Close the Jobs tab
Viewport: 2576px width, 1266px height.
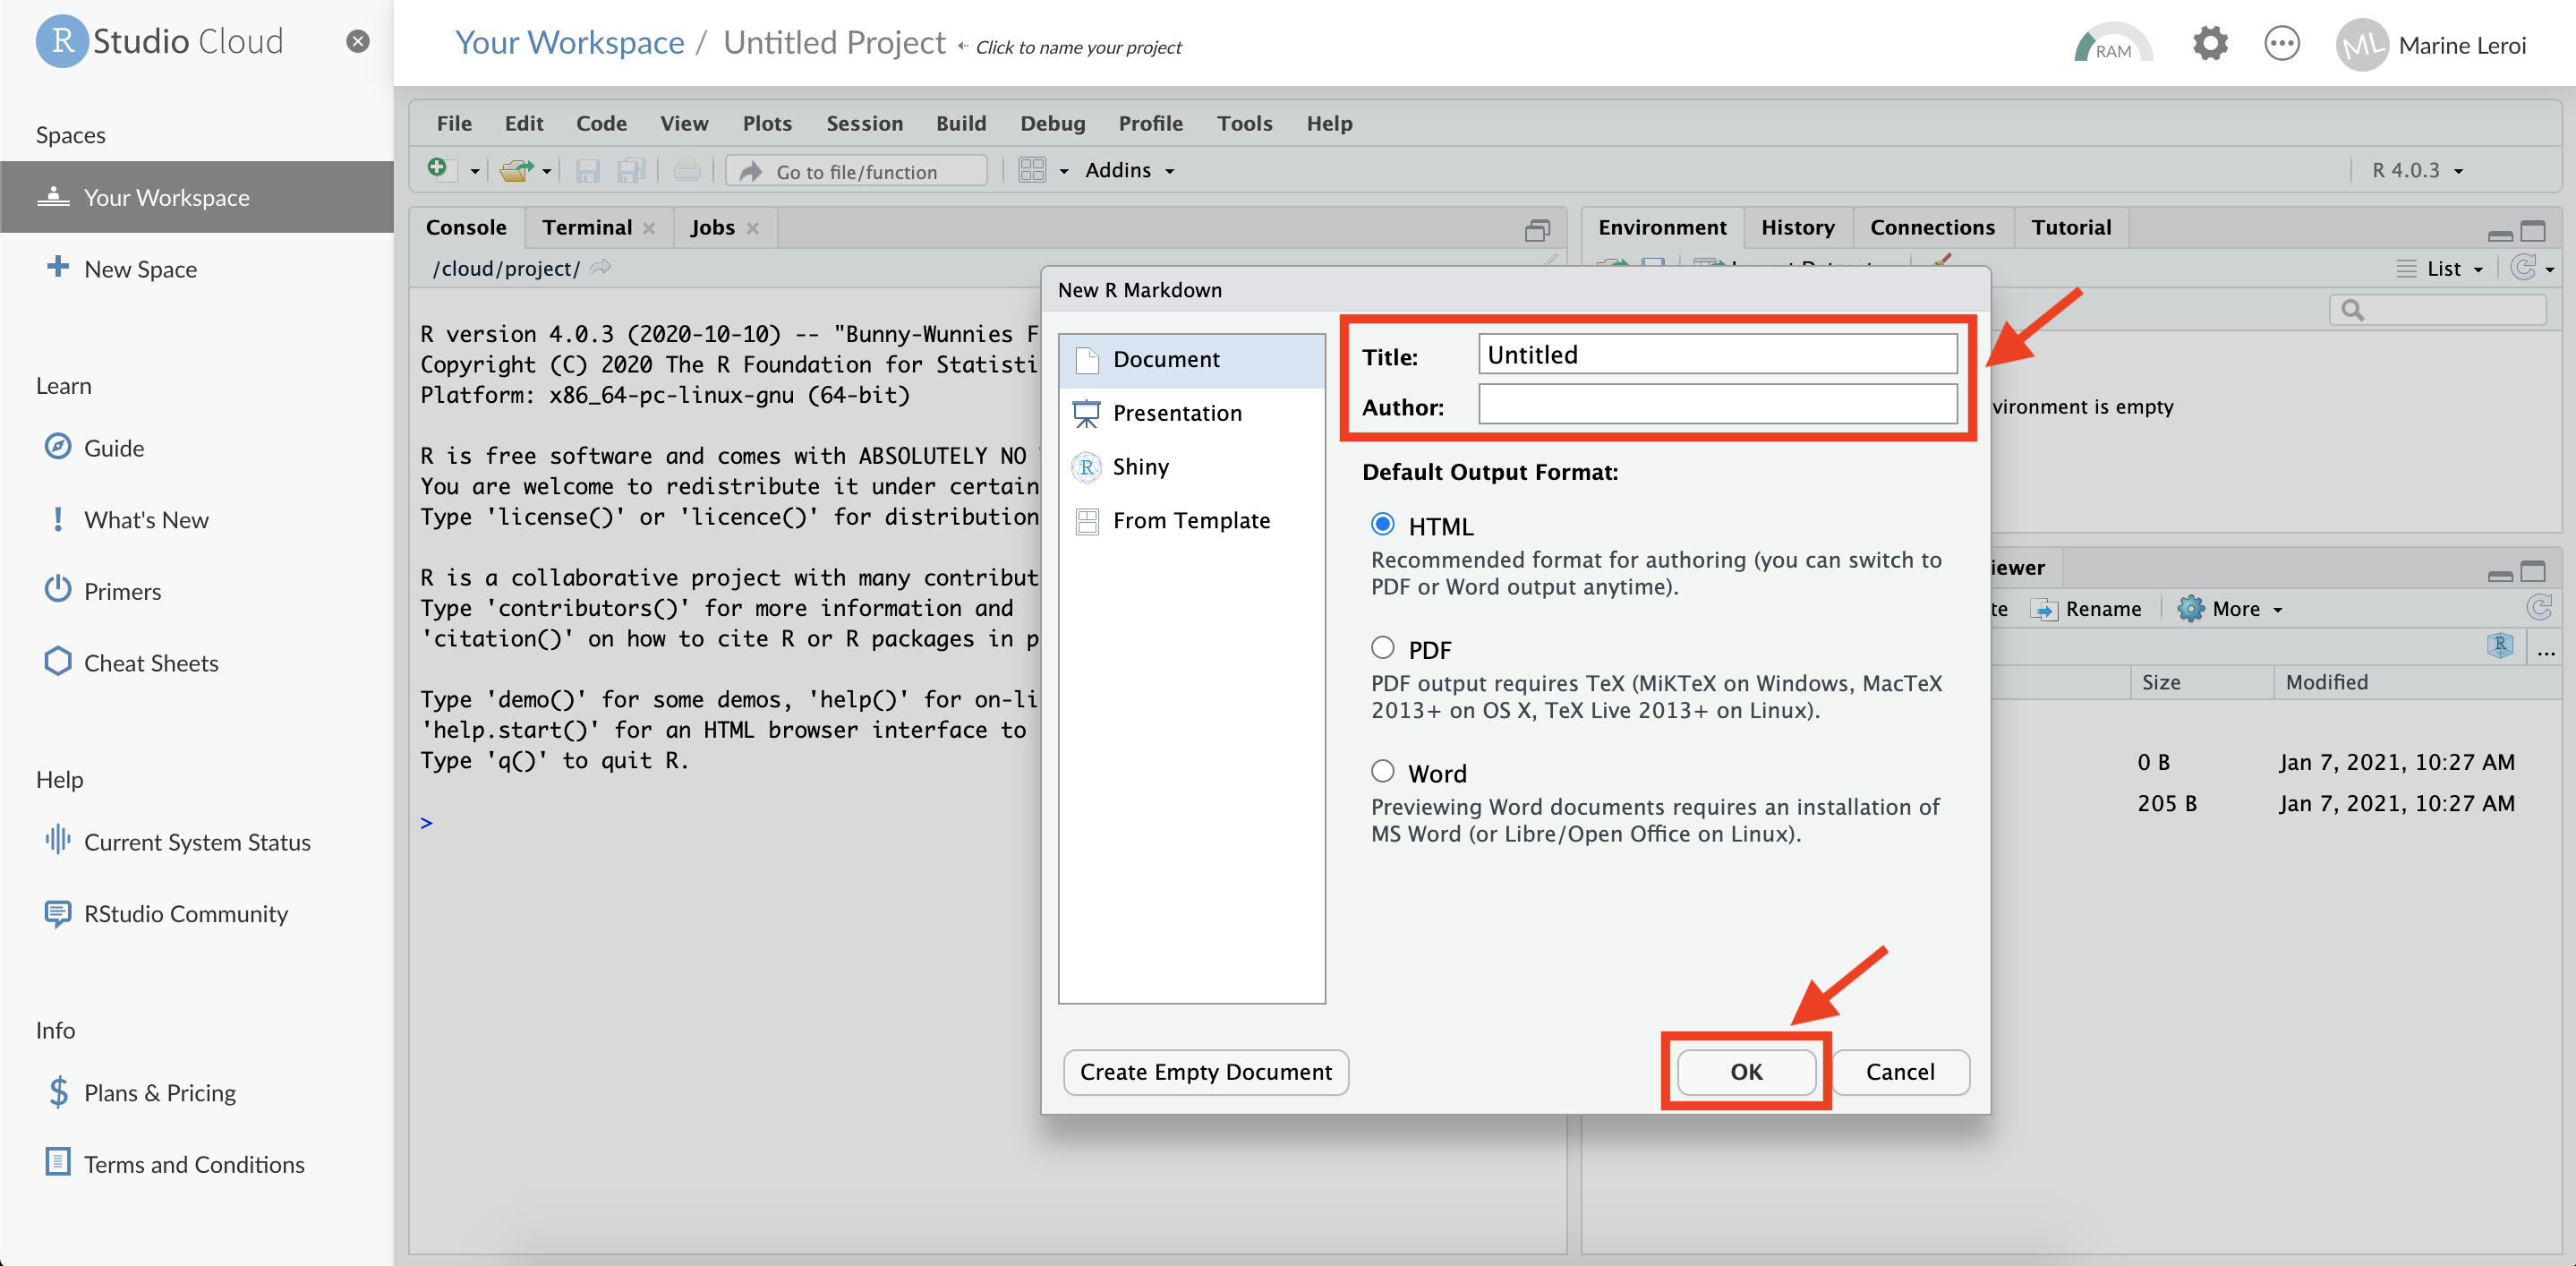point(753,228)
